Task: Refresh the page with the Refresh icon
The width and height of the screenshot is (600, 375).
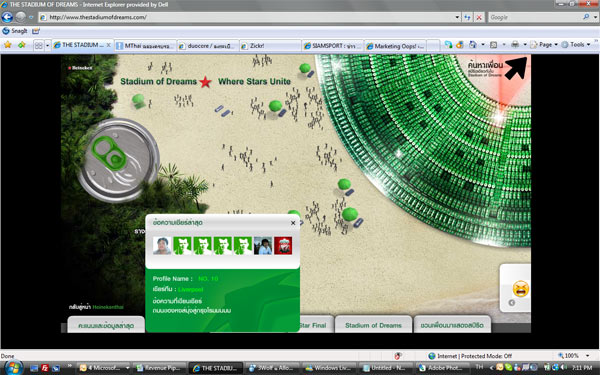Action: (467, 17)
